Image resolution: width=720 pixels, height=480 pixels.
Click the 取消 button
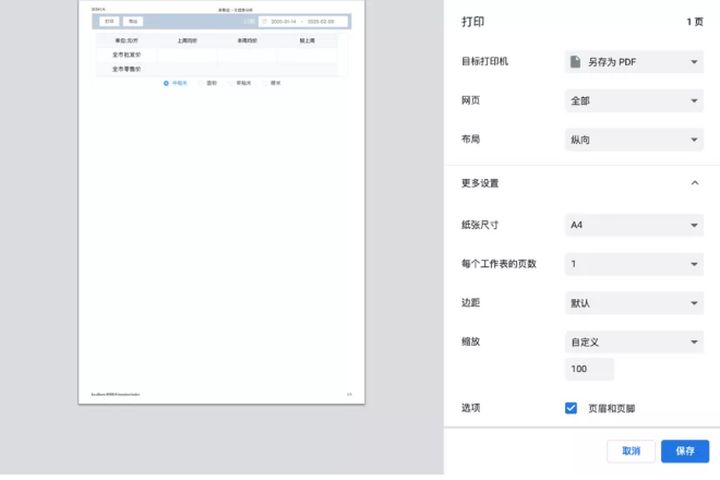(x=631, y=451)
